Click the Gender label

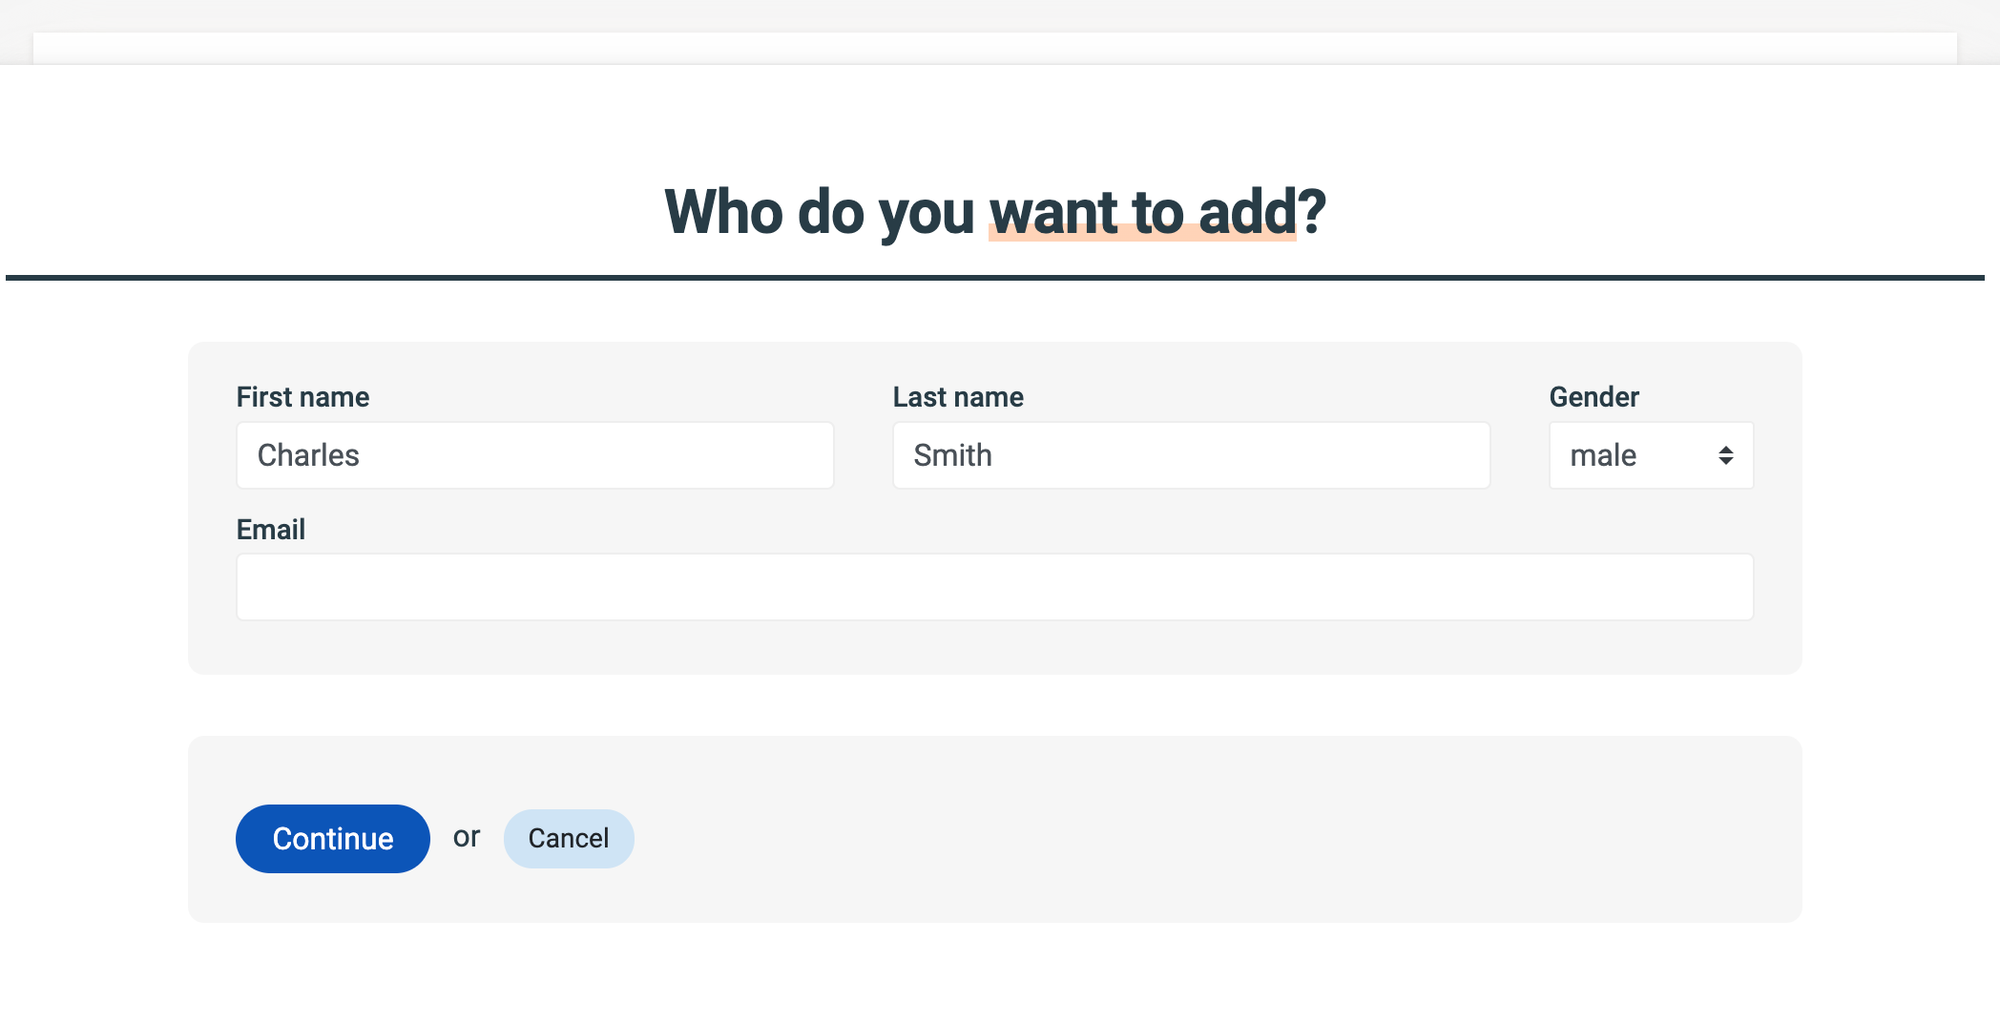(x=1594, y=397)
